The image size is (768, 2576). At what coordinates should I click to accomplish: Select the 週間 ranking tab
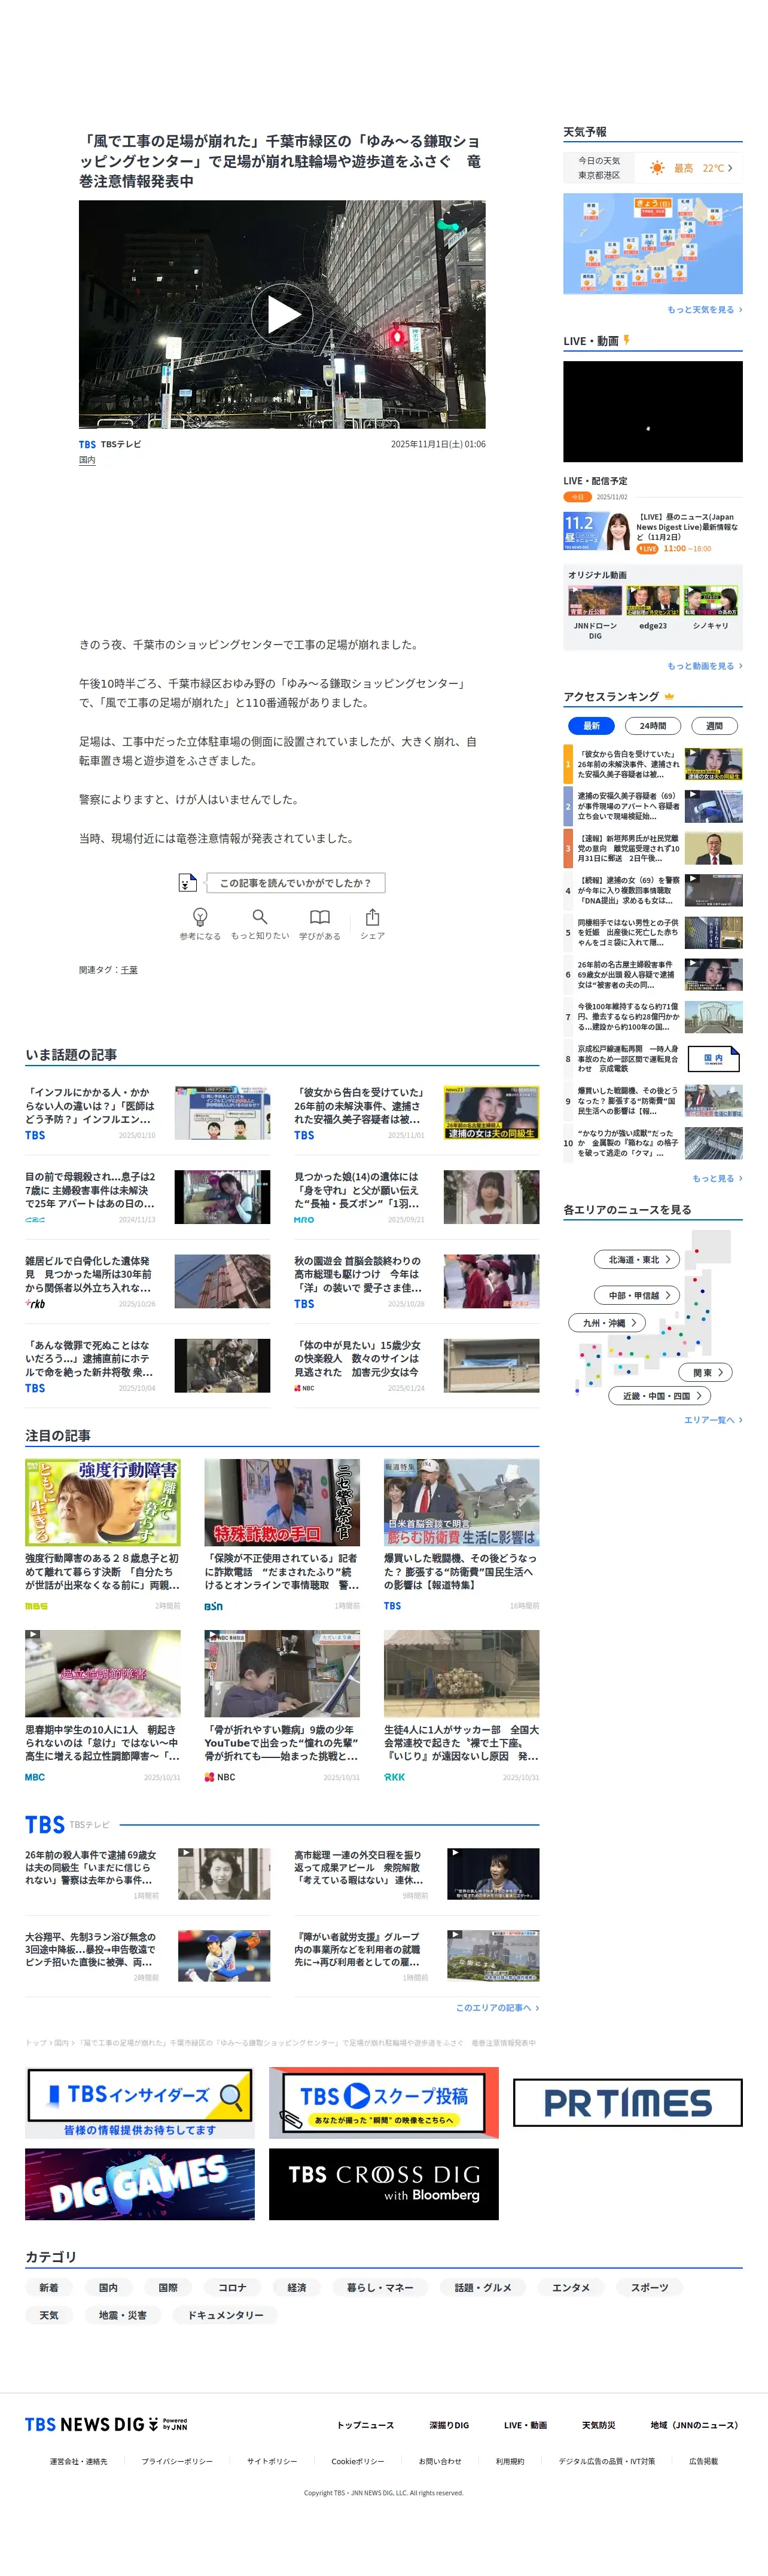(714, 726)
